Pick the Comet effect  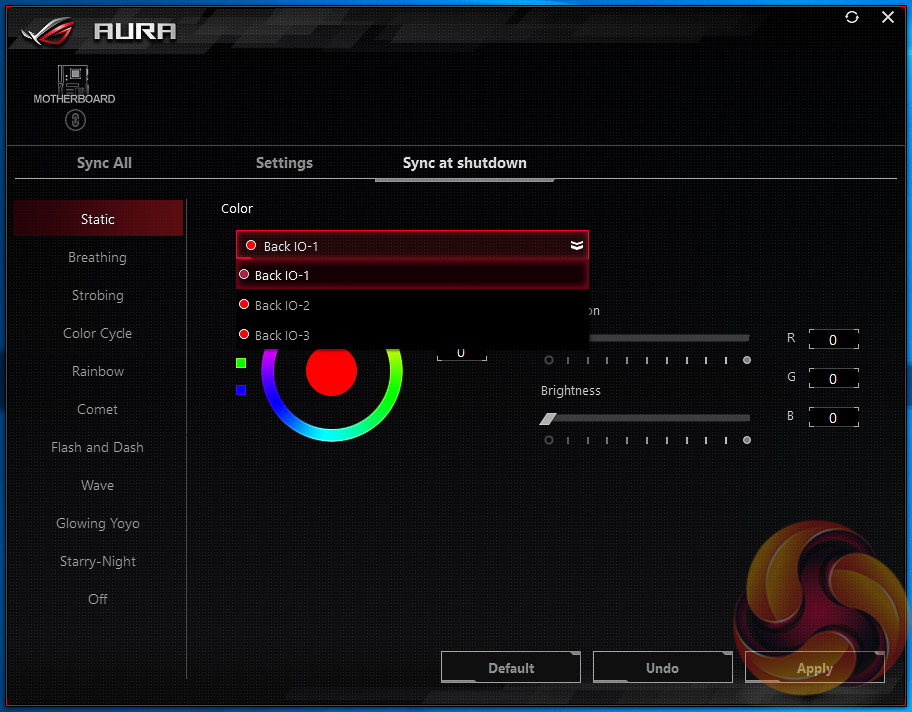(98, 409)
